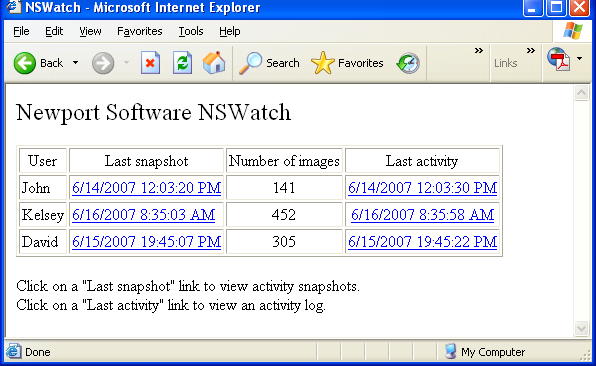
Task: Click the "Last activity" column header
Action: [422, 161]
